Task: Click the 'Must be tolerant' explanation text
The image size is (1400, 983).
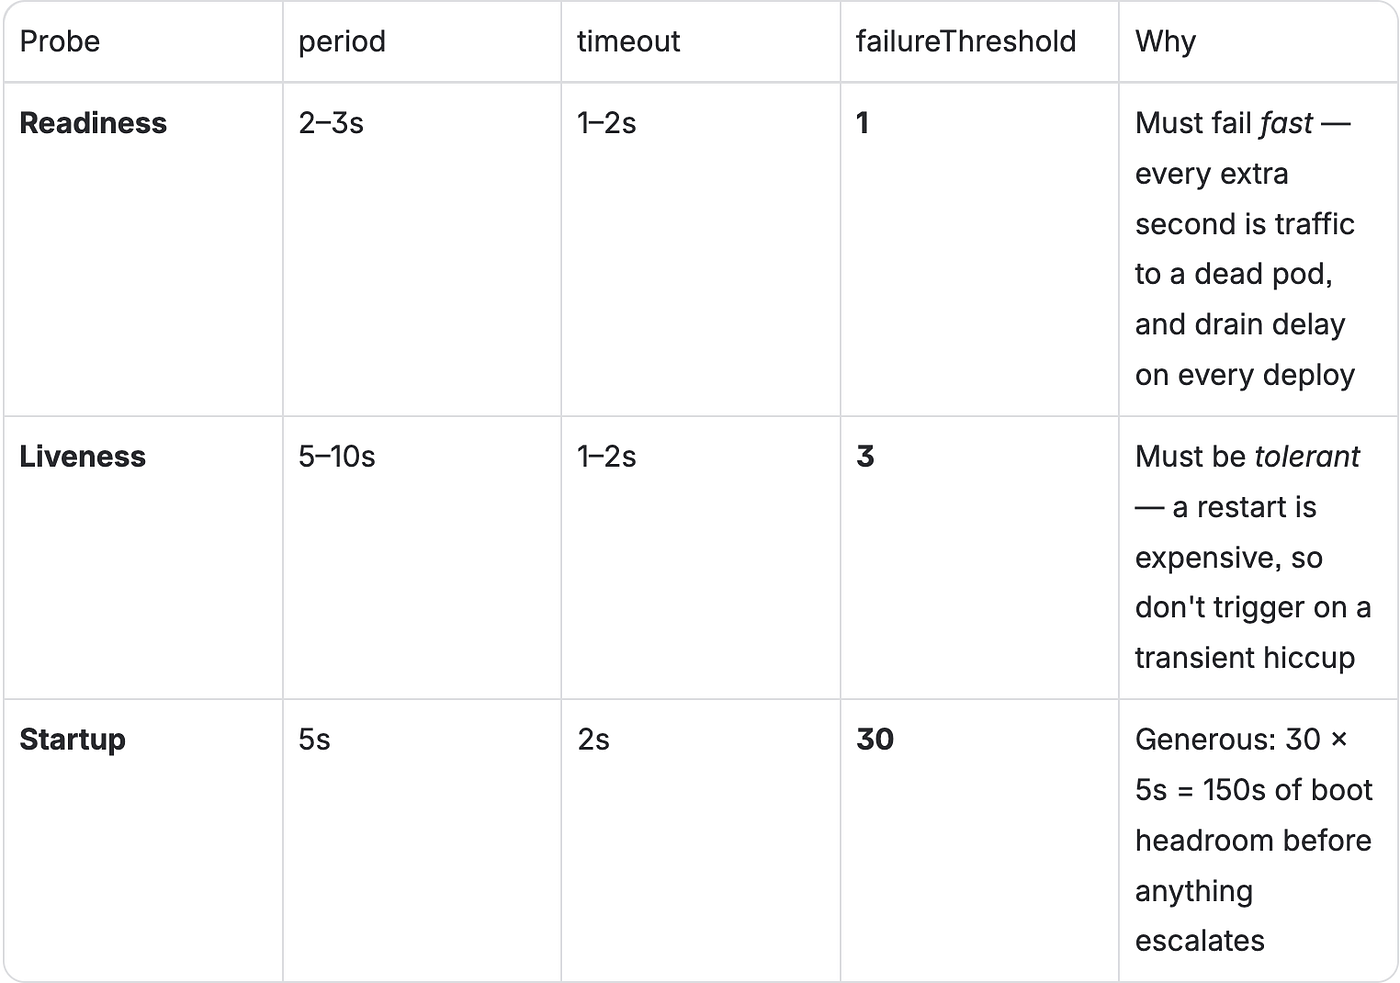Action: [x=1253, y=557]
